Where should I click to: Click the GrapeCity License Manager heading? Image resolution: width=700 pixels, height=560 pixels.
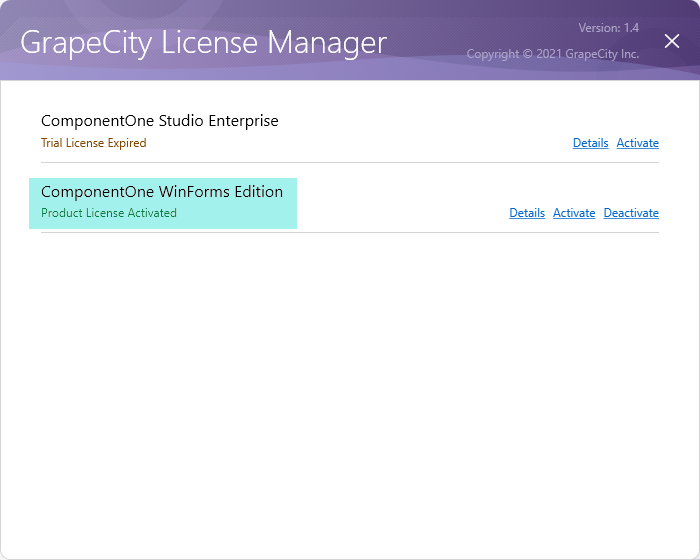point(204,43)
